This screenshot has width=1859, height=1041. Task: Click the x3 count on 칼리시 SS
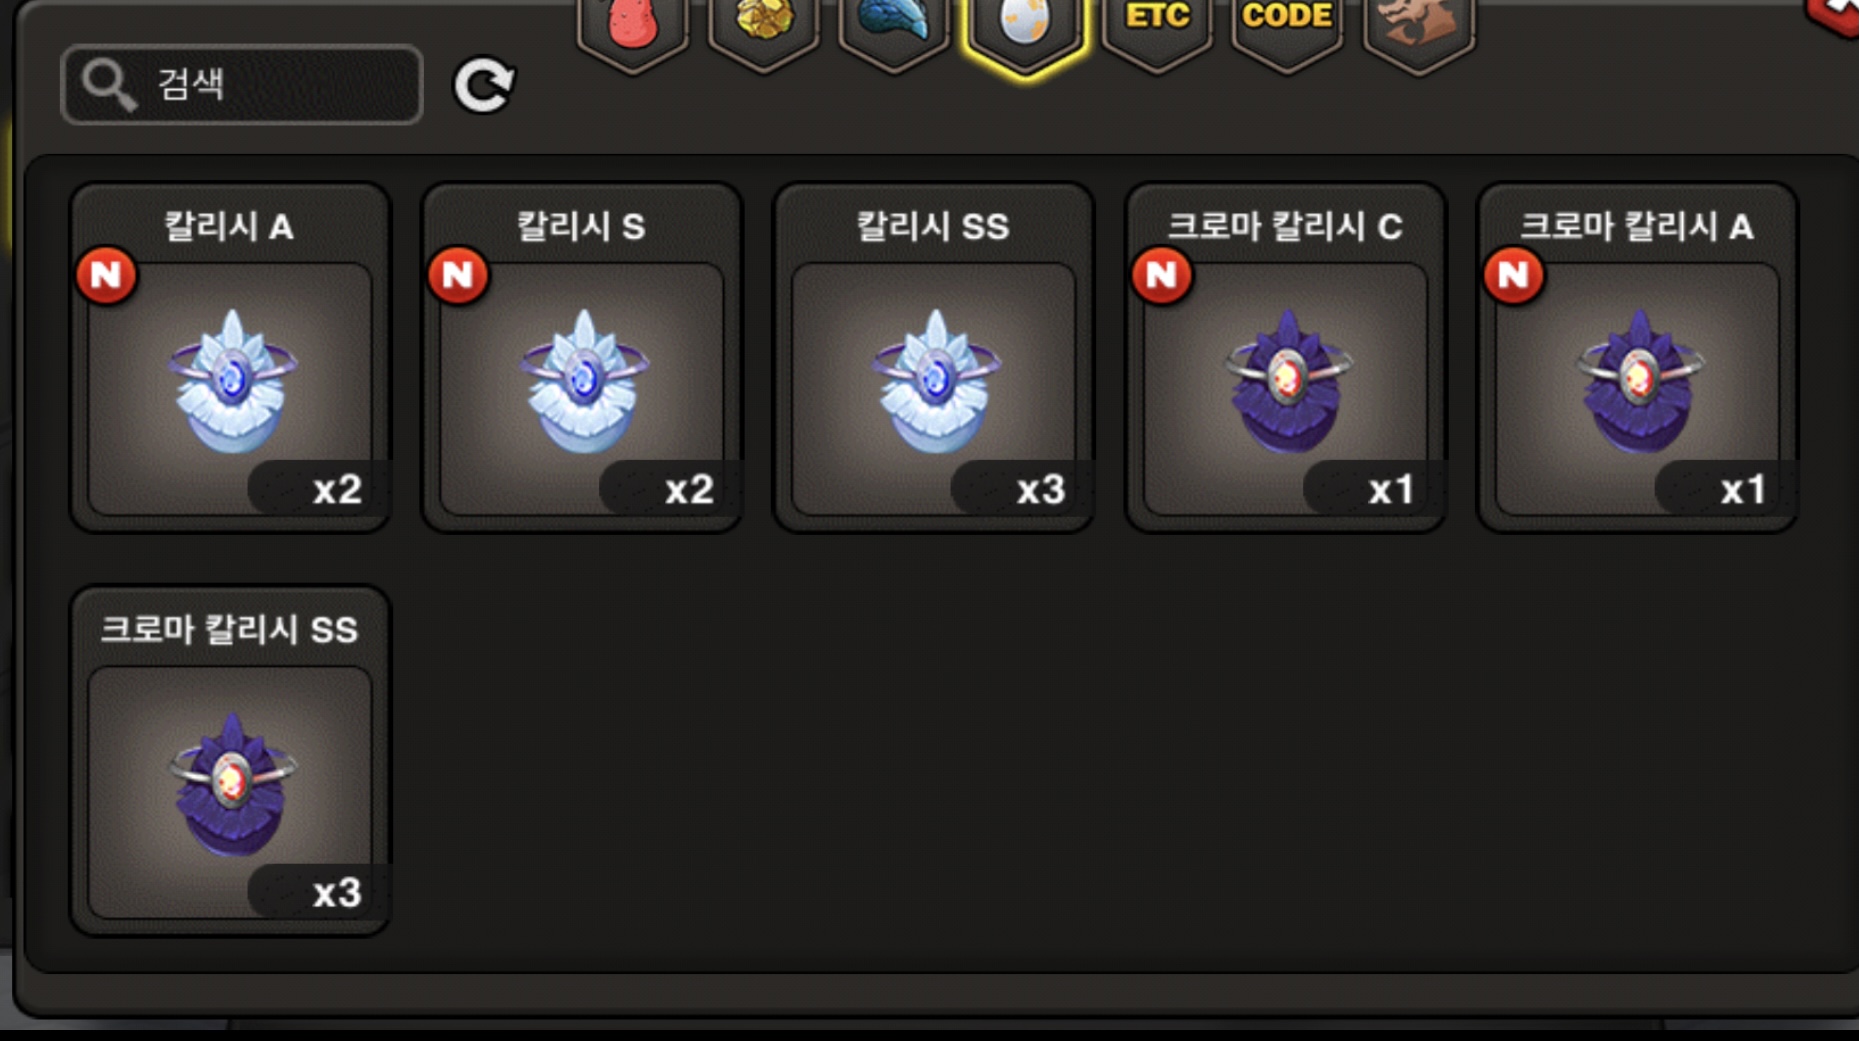1040,489
